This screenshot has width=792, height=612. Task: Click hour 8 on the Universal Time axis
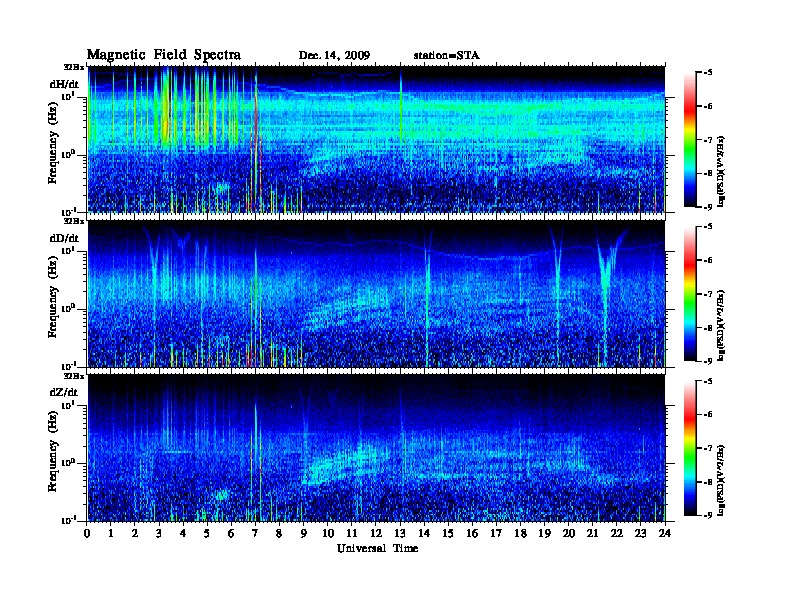tap(279, 533)
